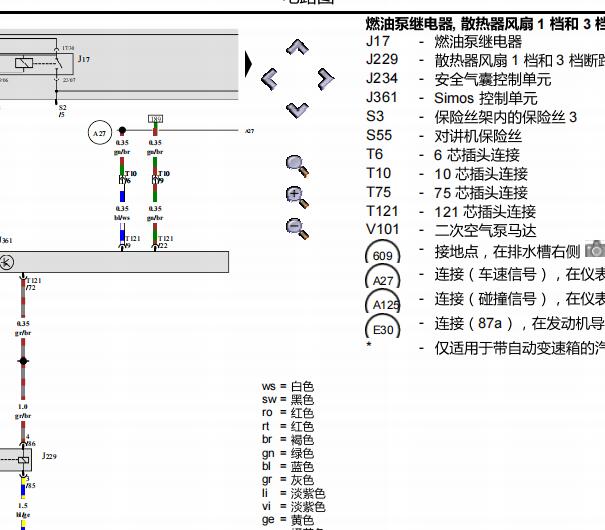Click the color code sw = 黑色
605x530 pixels.
[x=288, y=400]
